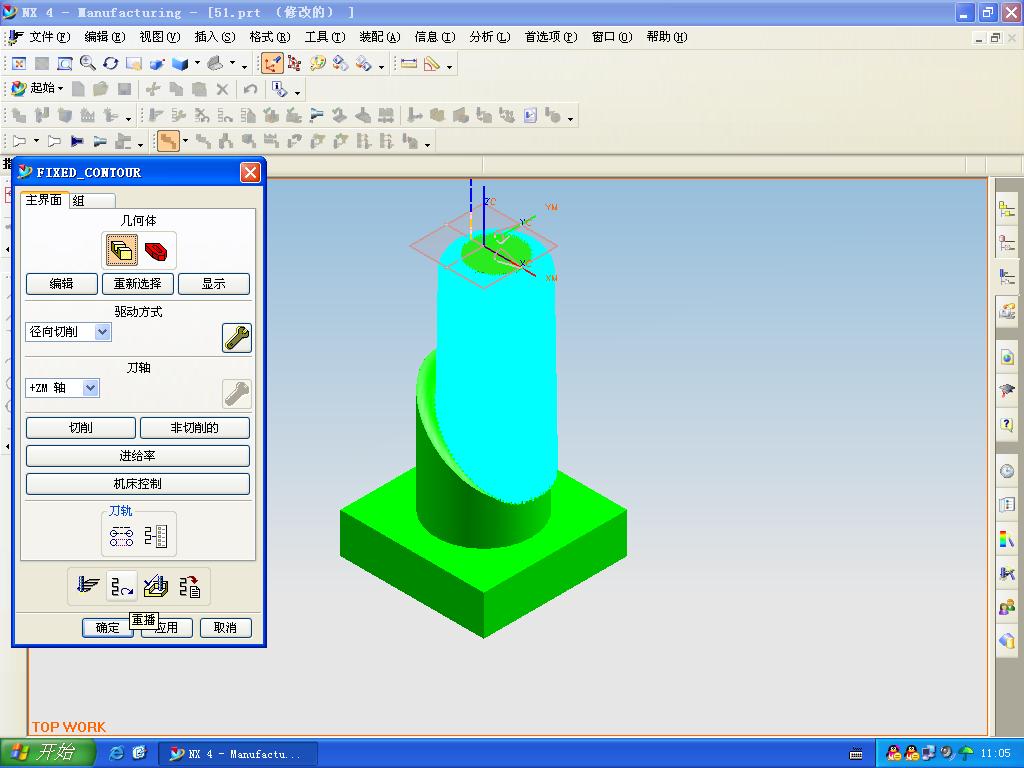Toggle the highlighted operation navigator view icon
The width and height of the screenshot is (1024, 768).
tap(168, 141)
